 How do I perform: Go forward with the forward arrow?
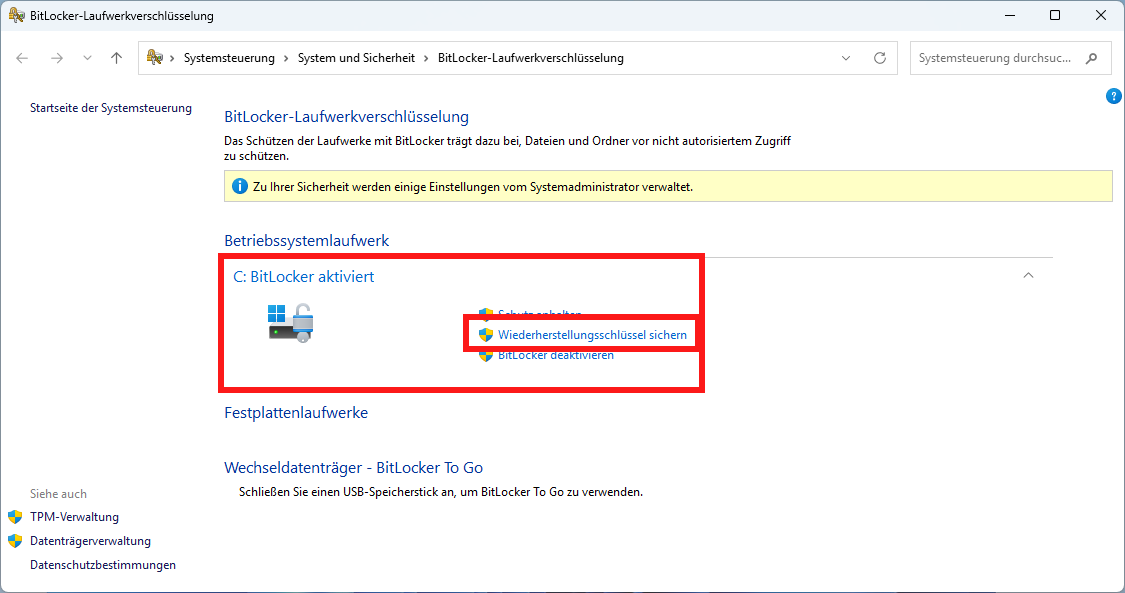(57, 58)
